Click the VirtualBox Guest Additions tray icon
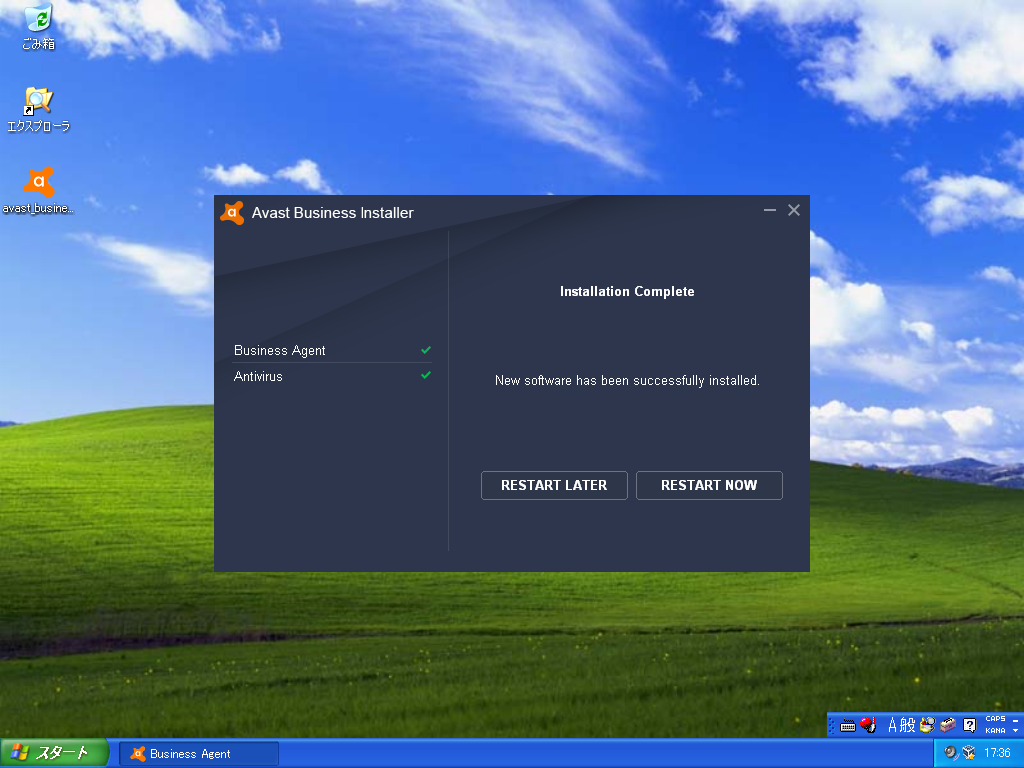This screenshot has width=1024, height=768. pyautogui.click(x=969, y=753)
